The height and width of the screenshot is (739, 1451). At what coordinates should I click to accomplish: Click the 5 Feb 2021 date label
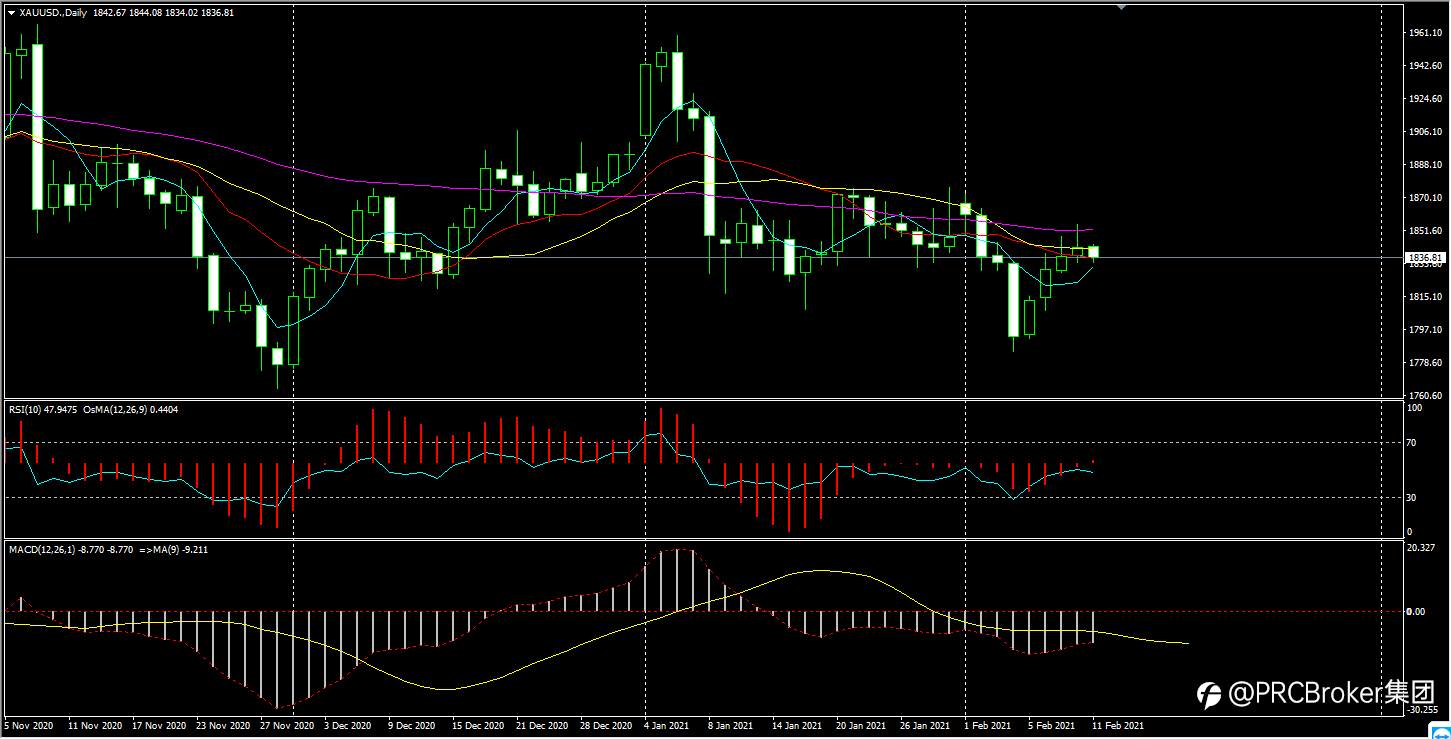1054,725
